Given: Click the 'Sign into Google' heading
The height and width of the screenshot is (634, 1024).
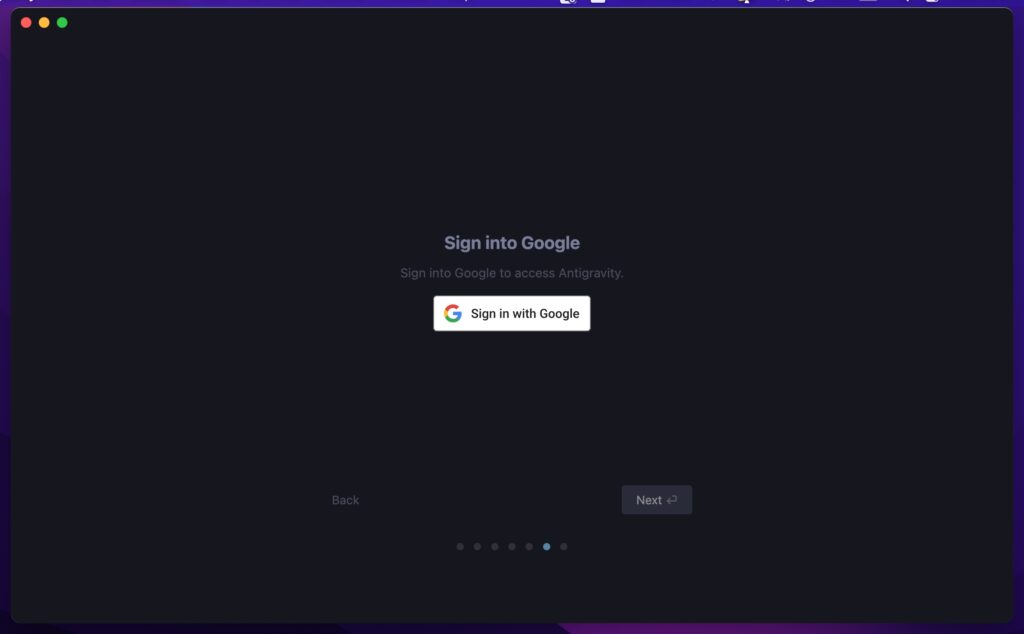Looking at the screenshot, I should click(x=512, y=243).
